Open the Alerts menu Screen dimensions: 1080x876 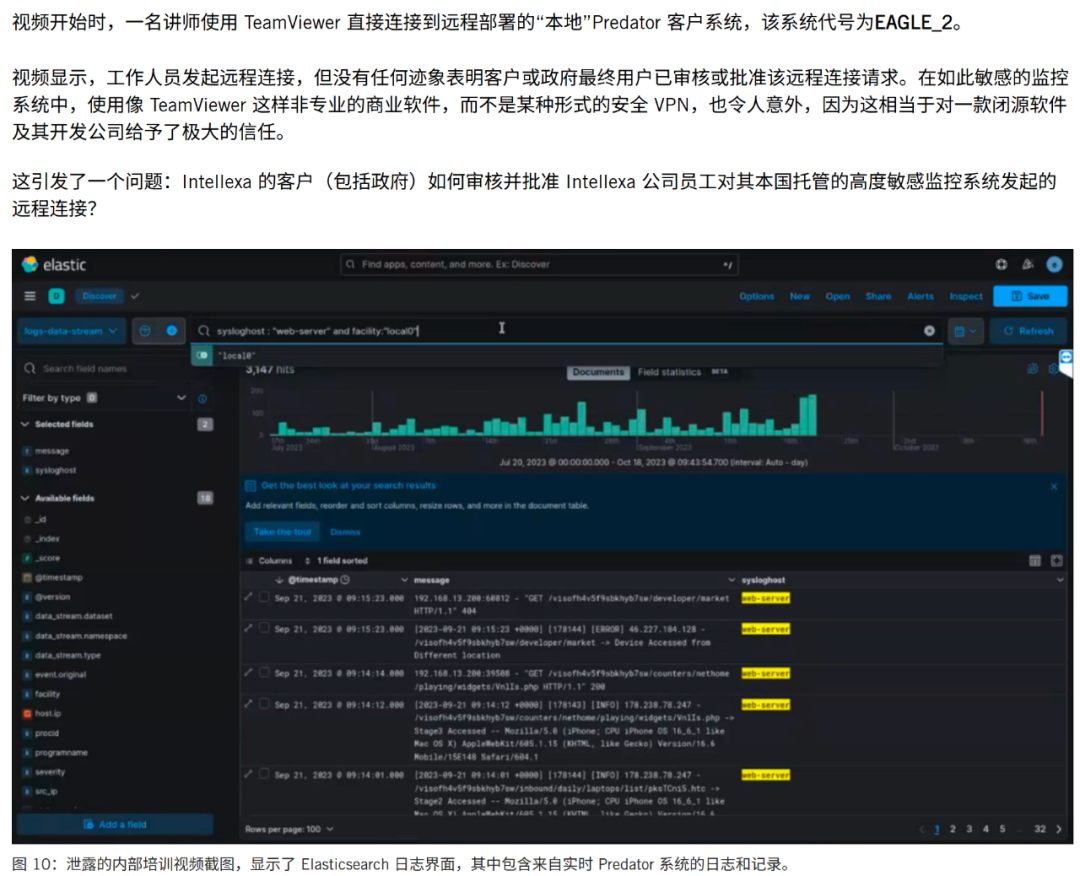[920, 296]
